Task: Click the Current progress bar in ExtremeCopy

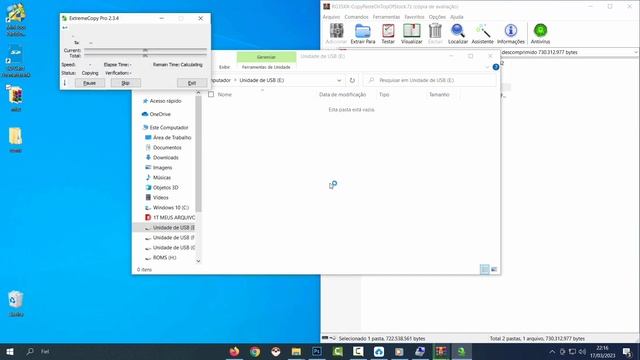Action: [x=145, y=50]
